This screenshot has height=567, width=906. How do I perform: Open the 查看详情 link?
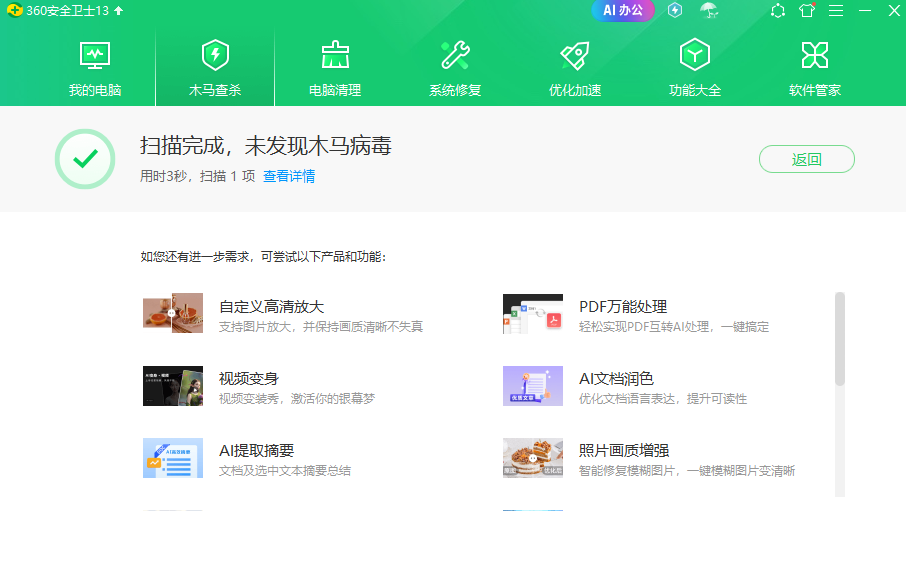[x=289, y=176]
